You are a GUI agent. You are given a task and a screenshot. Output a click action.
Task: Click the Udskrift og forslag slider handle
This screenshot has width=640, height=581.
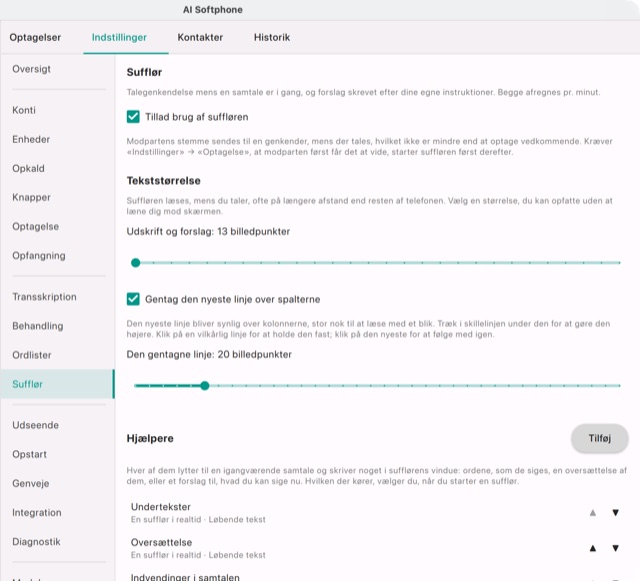click(136, 263)
